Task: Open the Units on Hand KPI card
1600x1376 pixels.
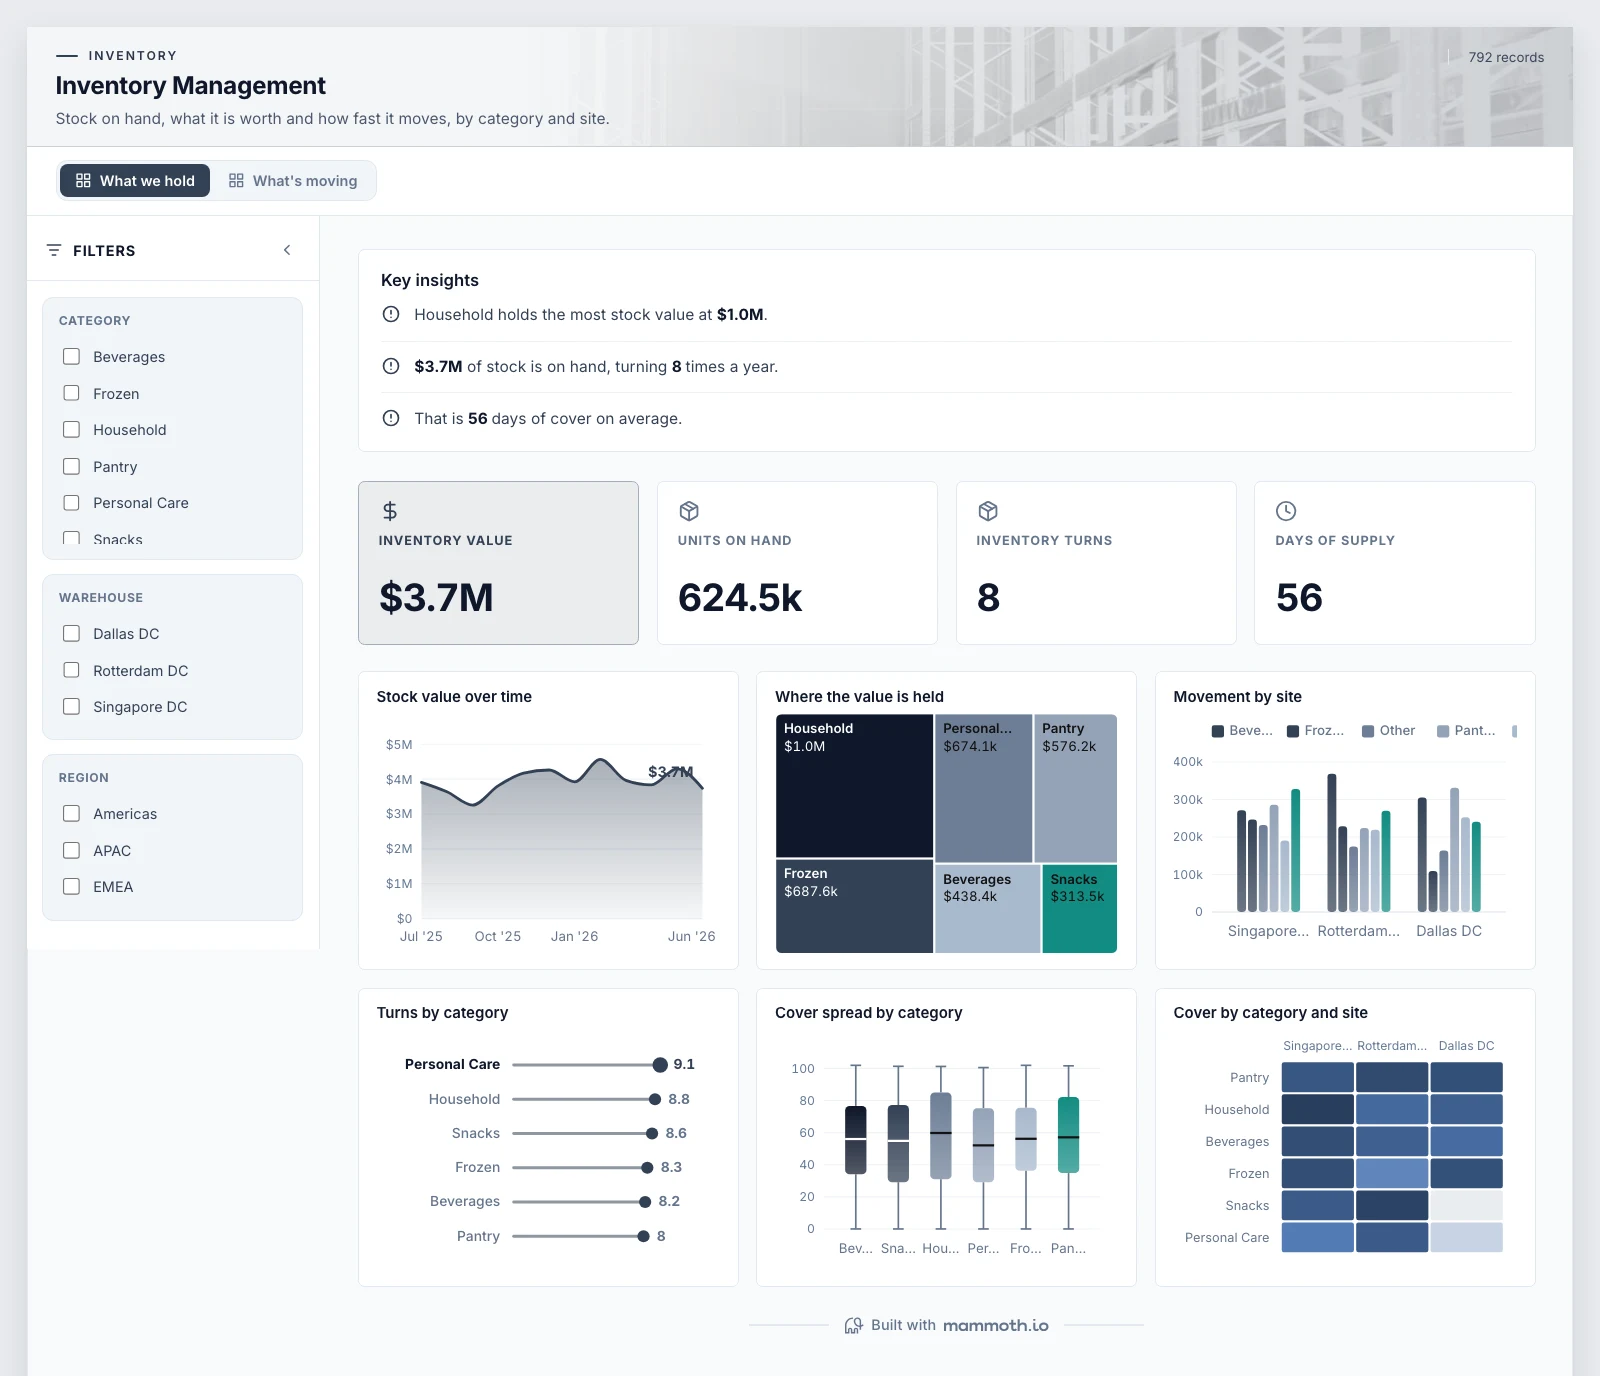Action: [797, 563]
